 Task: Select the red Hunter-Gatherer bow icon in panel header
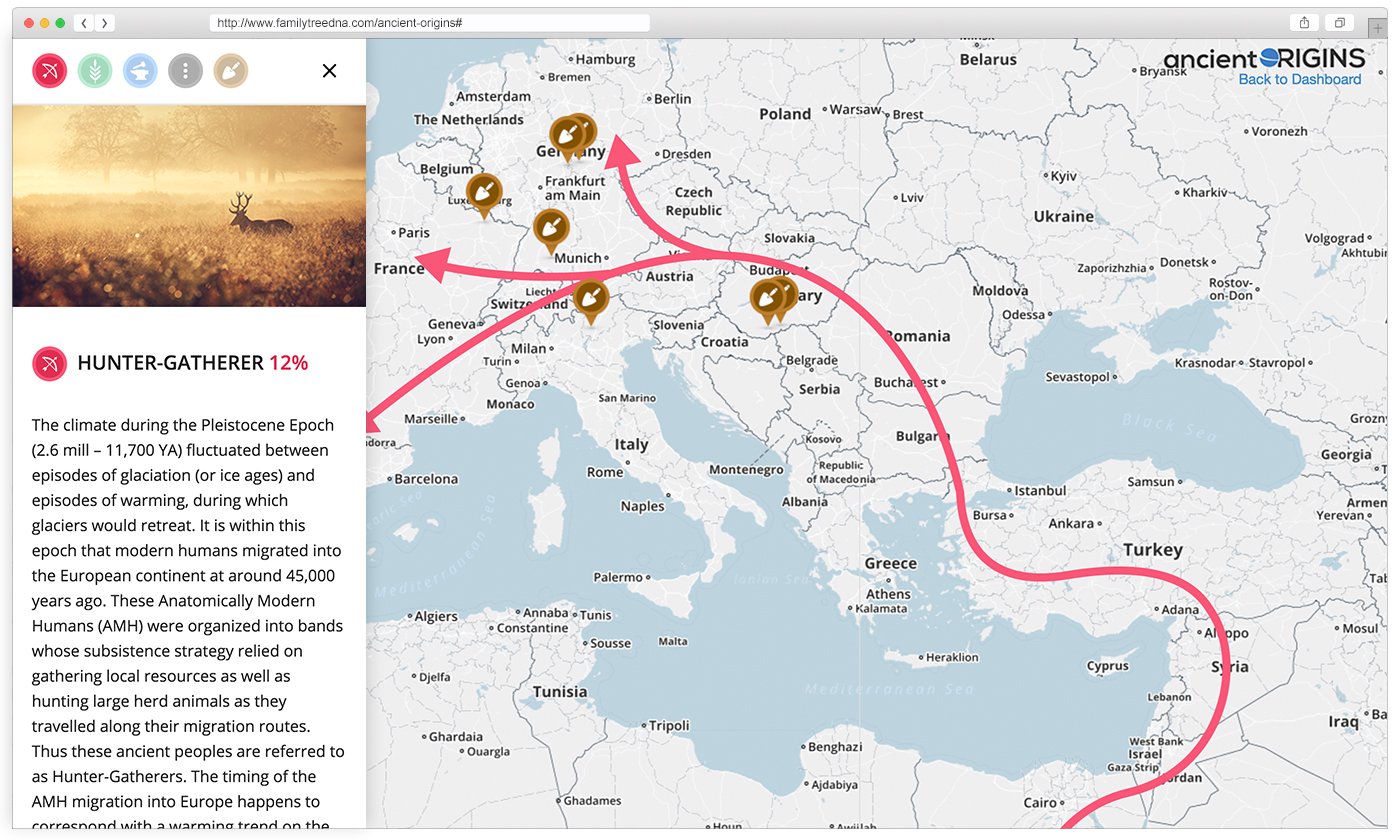[49, 71]
